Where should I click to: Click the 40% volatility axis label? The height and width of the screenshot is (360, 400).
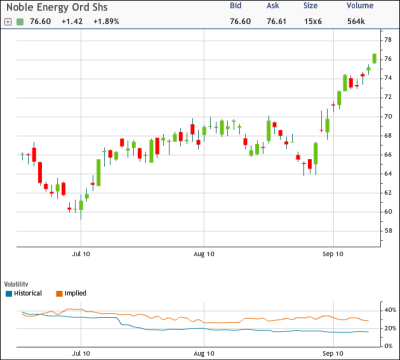click(390, 310)
